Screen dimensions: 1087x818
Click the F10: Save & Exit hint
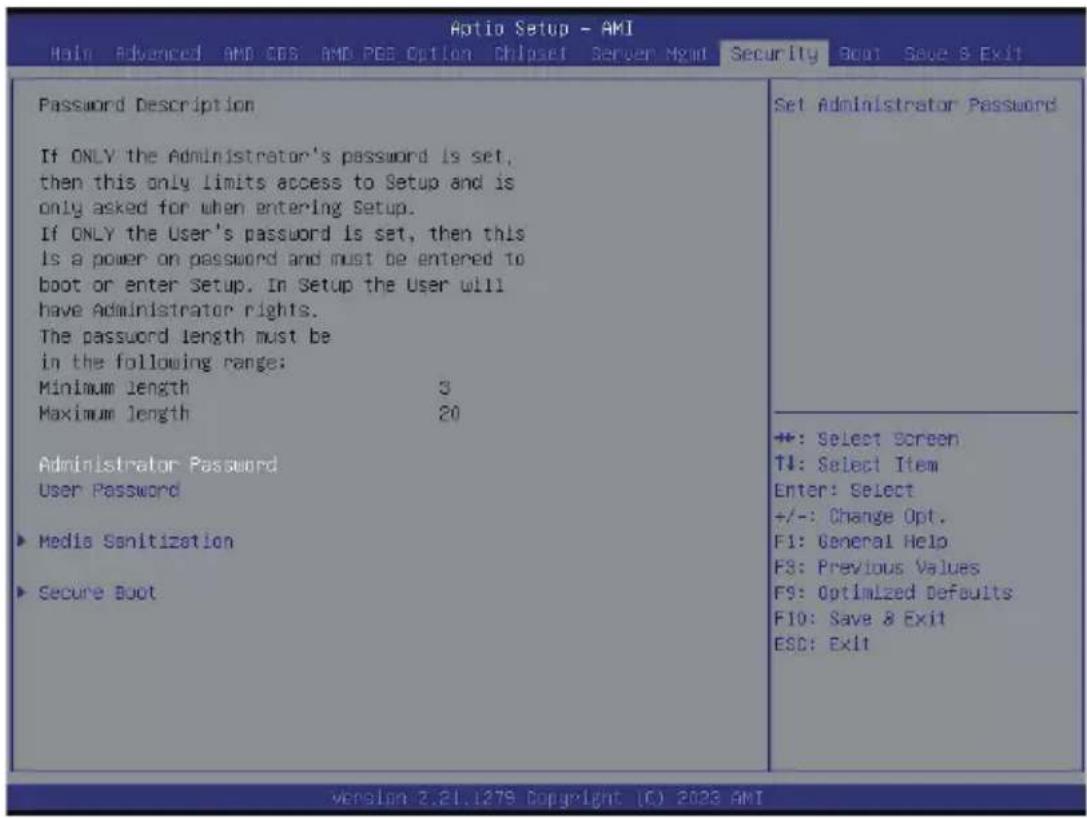click(x=860, y=618)
